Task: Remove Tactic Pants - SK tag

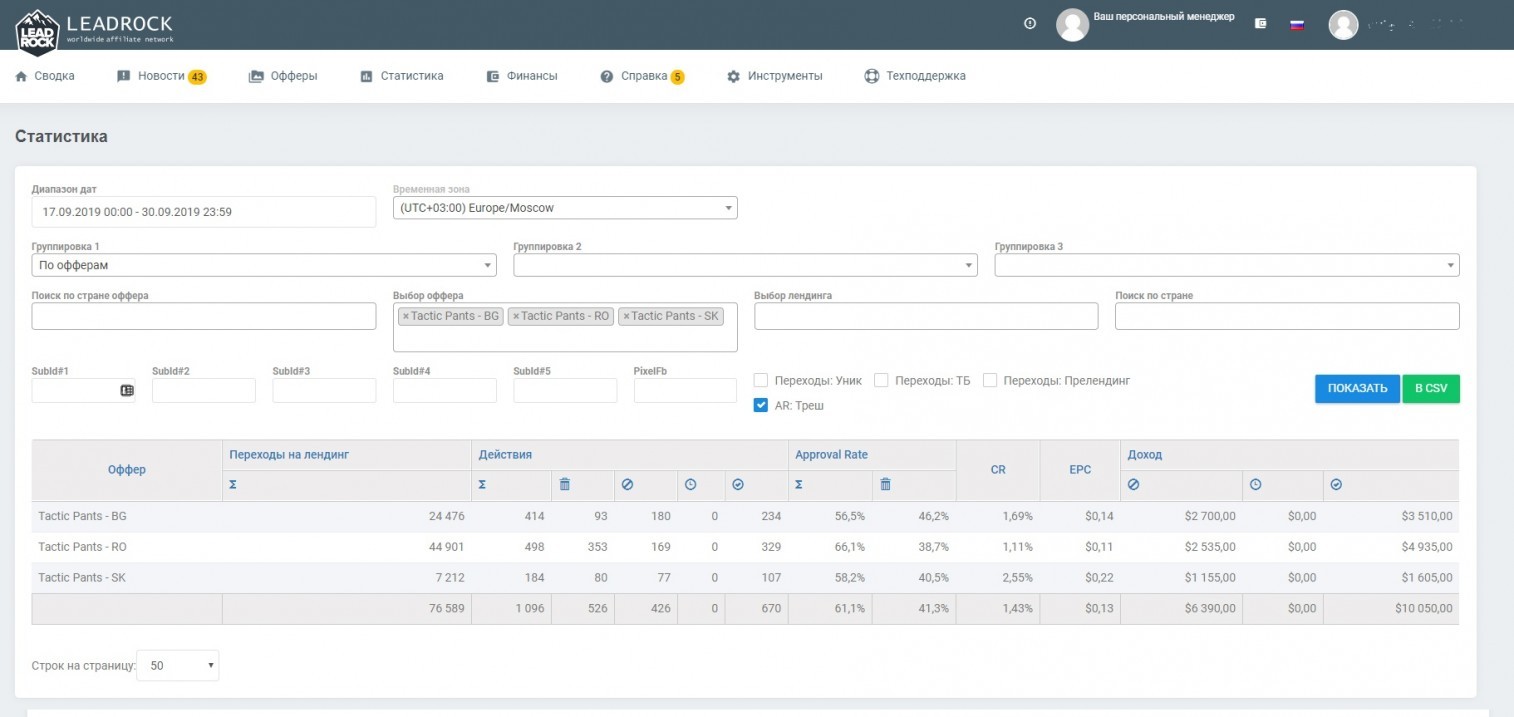Action: pyautogui.click(x=626, y=316)
